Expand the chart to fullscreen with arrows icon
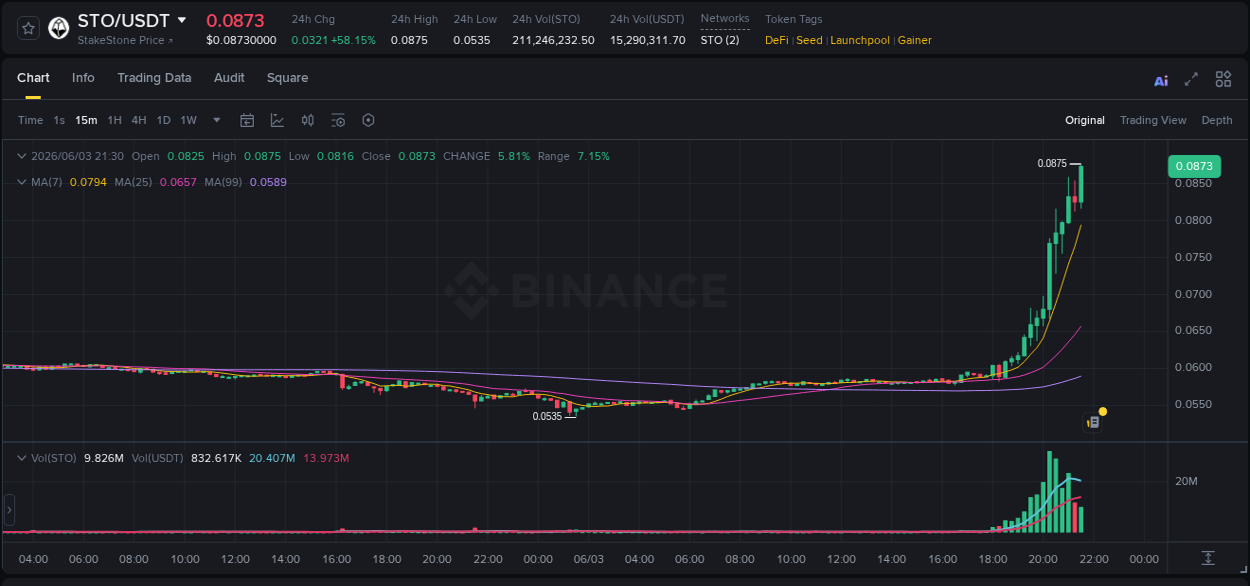The height and width of the screenshot is (586, 1250). pos(1191,79)
